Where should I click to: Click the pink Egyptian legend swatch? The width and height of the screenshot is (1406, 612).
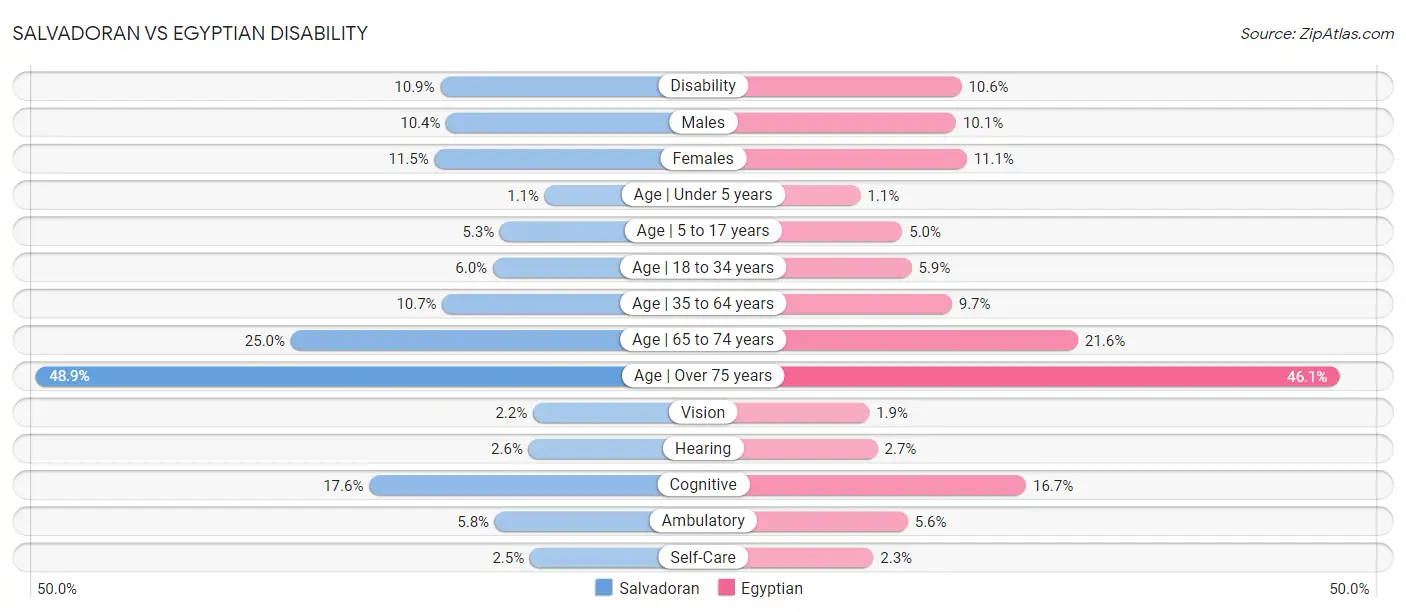[x=726, y=588]
